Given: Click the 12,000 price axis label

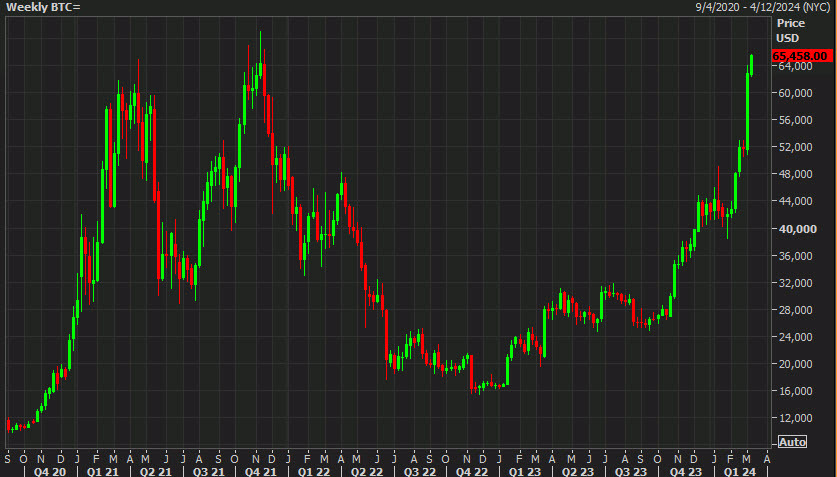Looking at the screenshot, I should click(795, 418).
